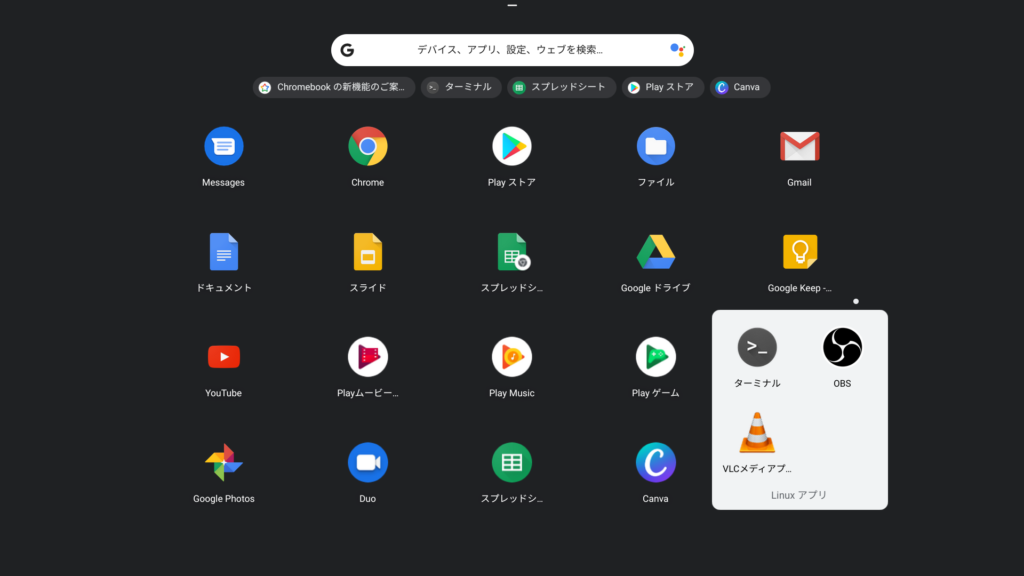Click the Google G logo in the search bar
Screen dimensions: 1024x576
click(x=347, y=50)
